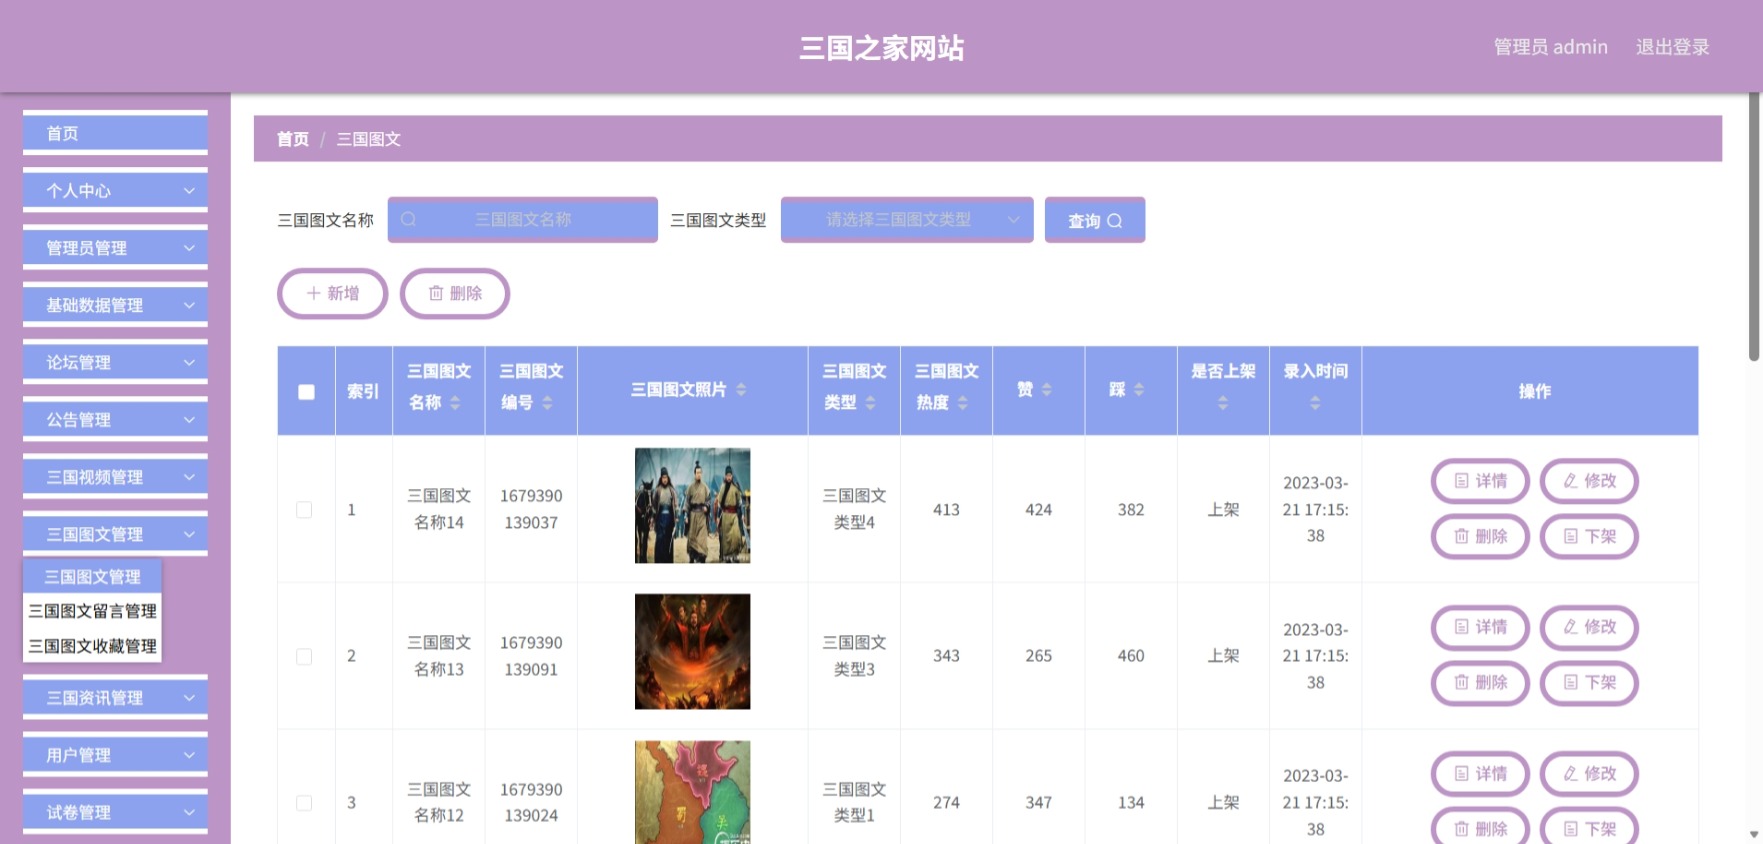Expand 基础数据管理 sidebar menu
Viewport: 1763px width, 844px height.
click(115, 305)
